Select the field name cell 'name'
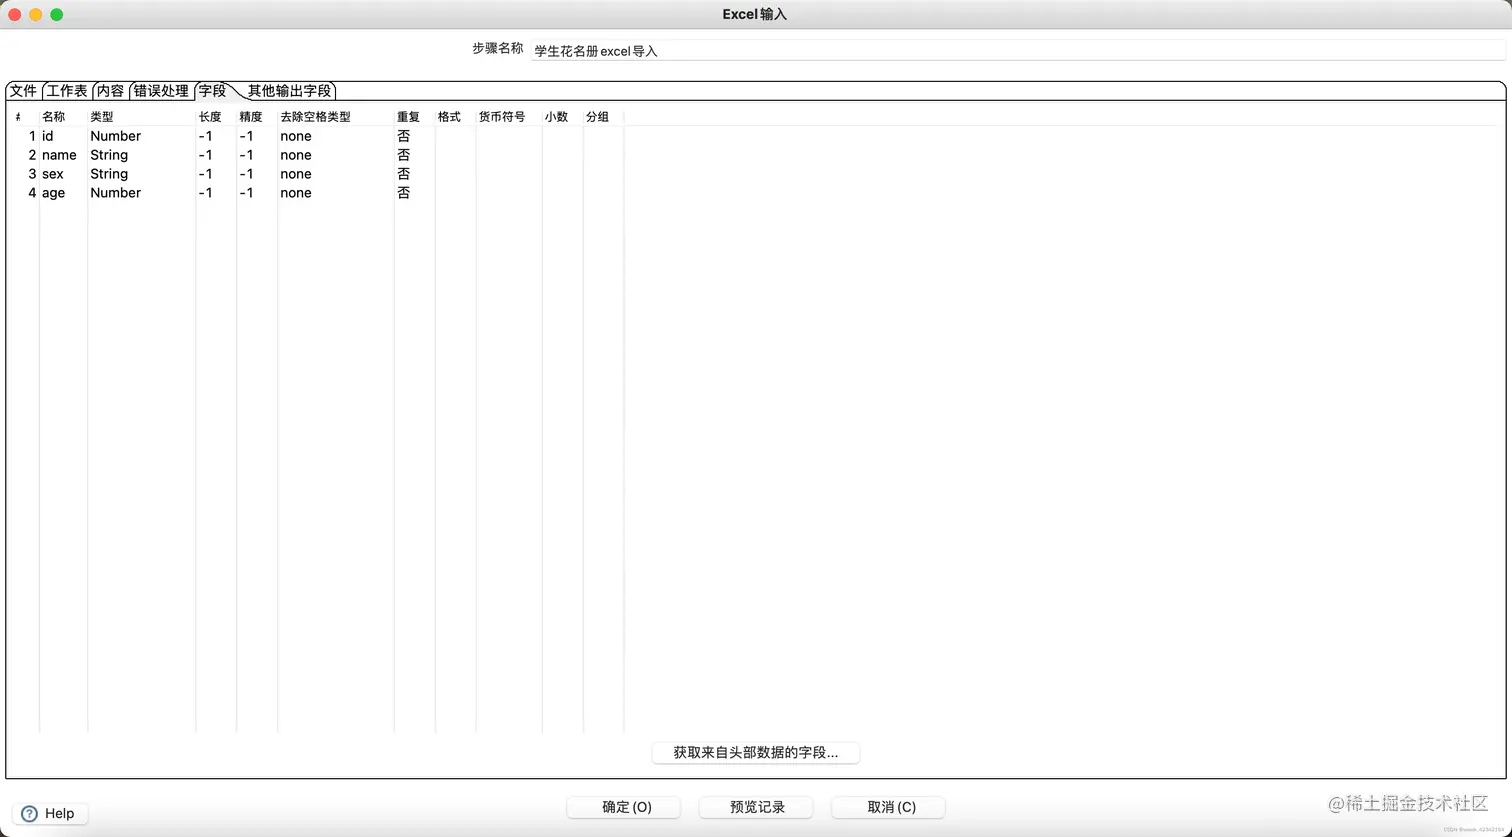This screenshot has width=1512, height=837. click(63, 155)
